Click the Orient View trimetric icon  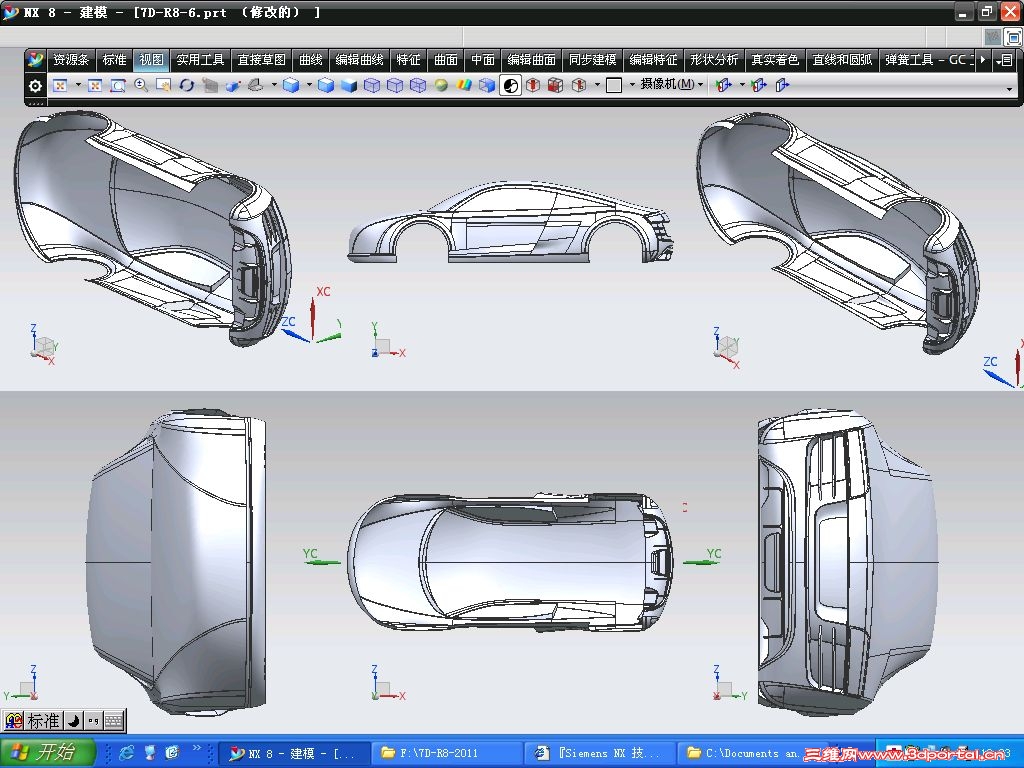click(x=256, y=86)
